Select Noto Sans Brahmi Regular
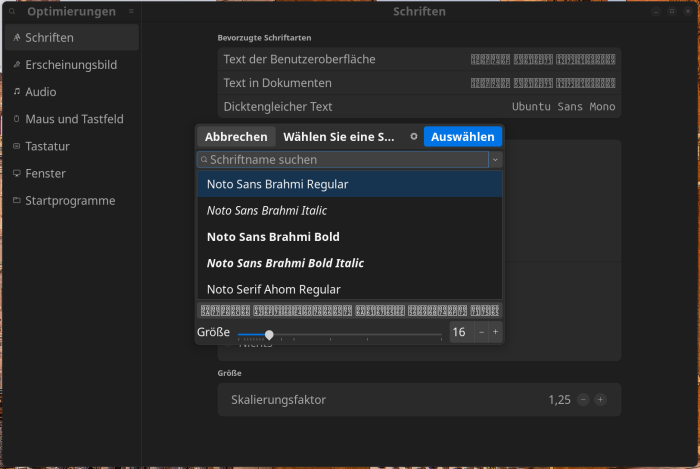700x469 pixels. point(350,184)
